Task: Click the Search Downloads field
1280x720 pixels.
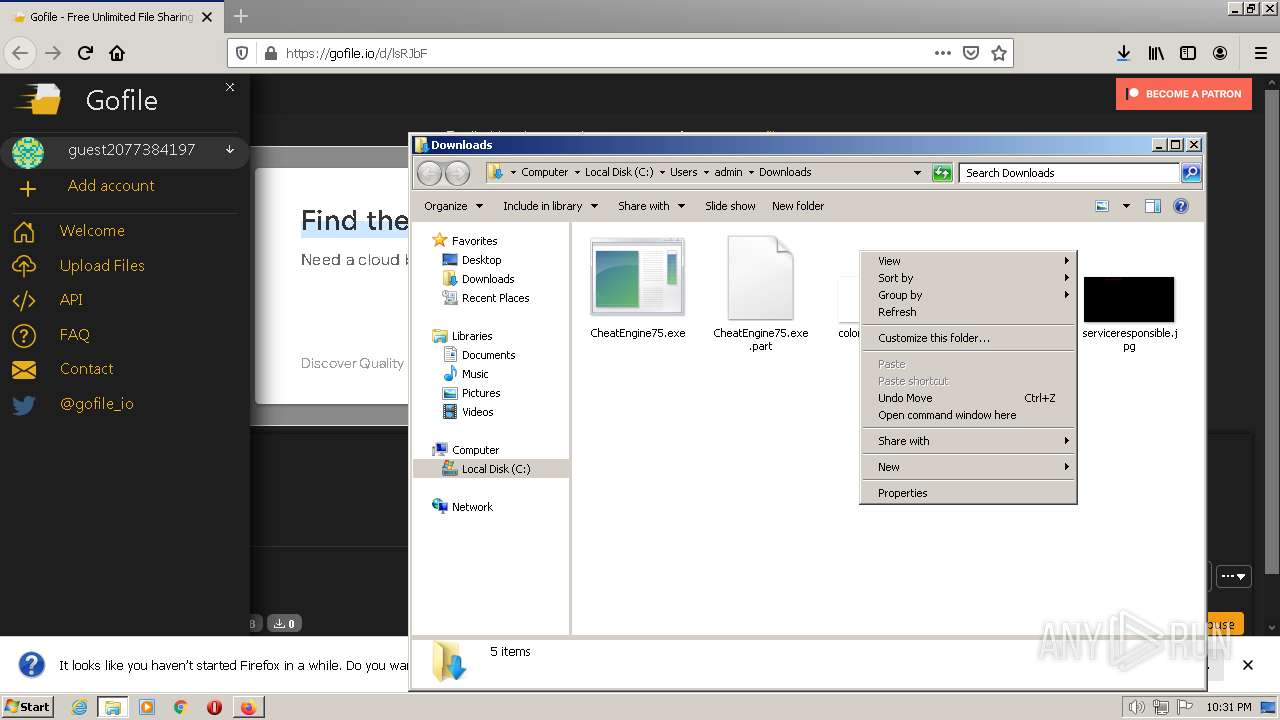Action: (x=1069, y=173)
